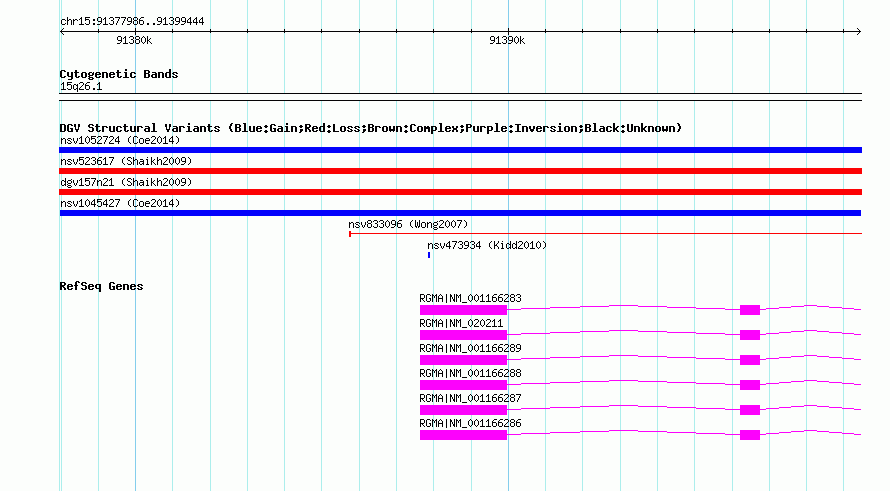Open the dgv157n21 (Shaikh2009) label
Viewport: 890px width, 491px height.
pos(126,182)
